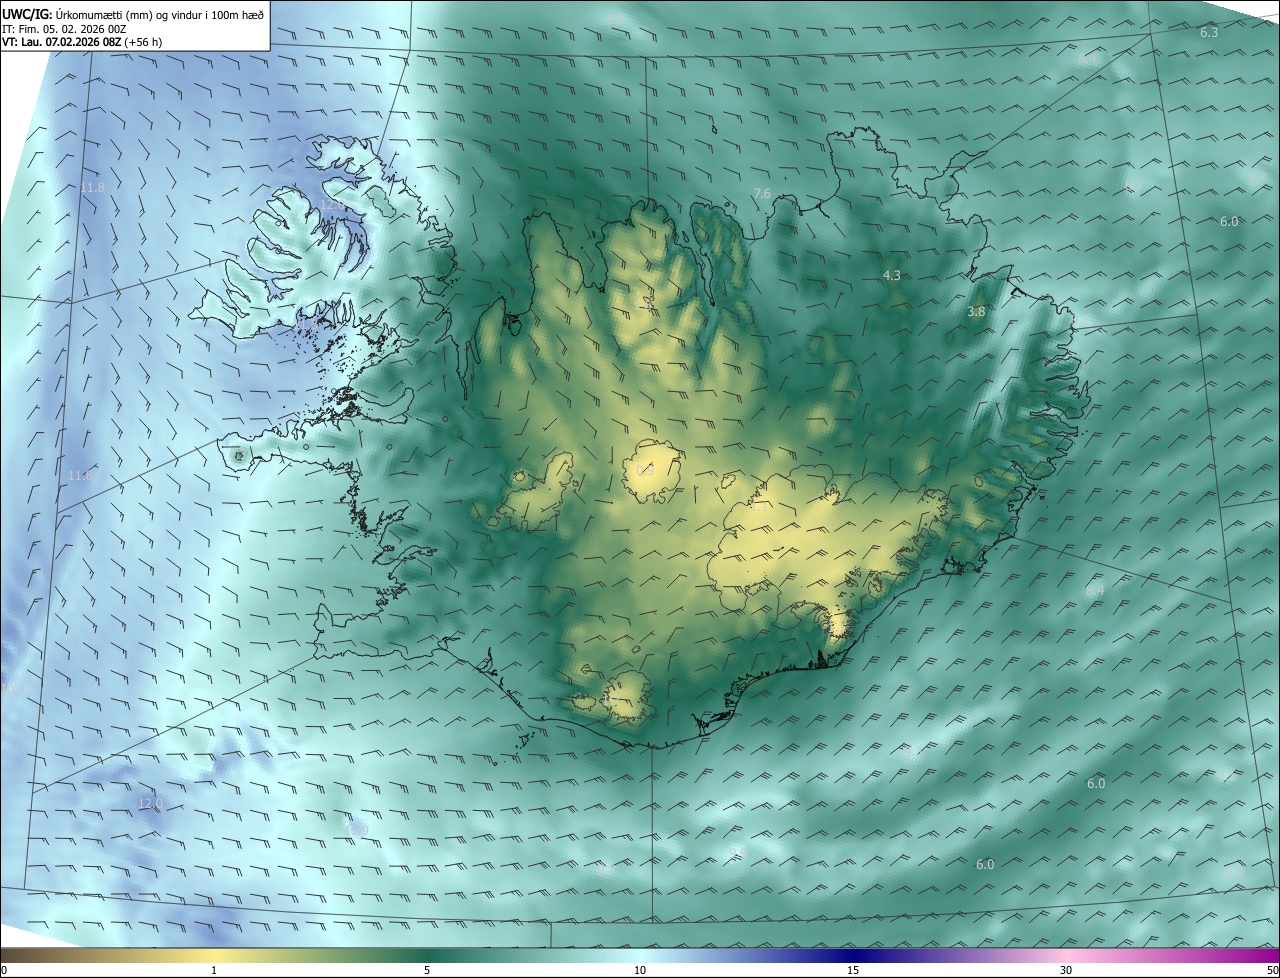Click the 10 tick on the color scale
Viewport: 1280px width, 978px height.
coord(640,971)
